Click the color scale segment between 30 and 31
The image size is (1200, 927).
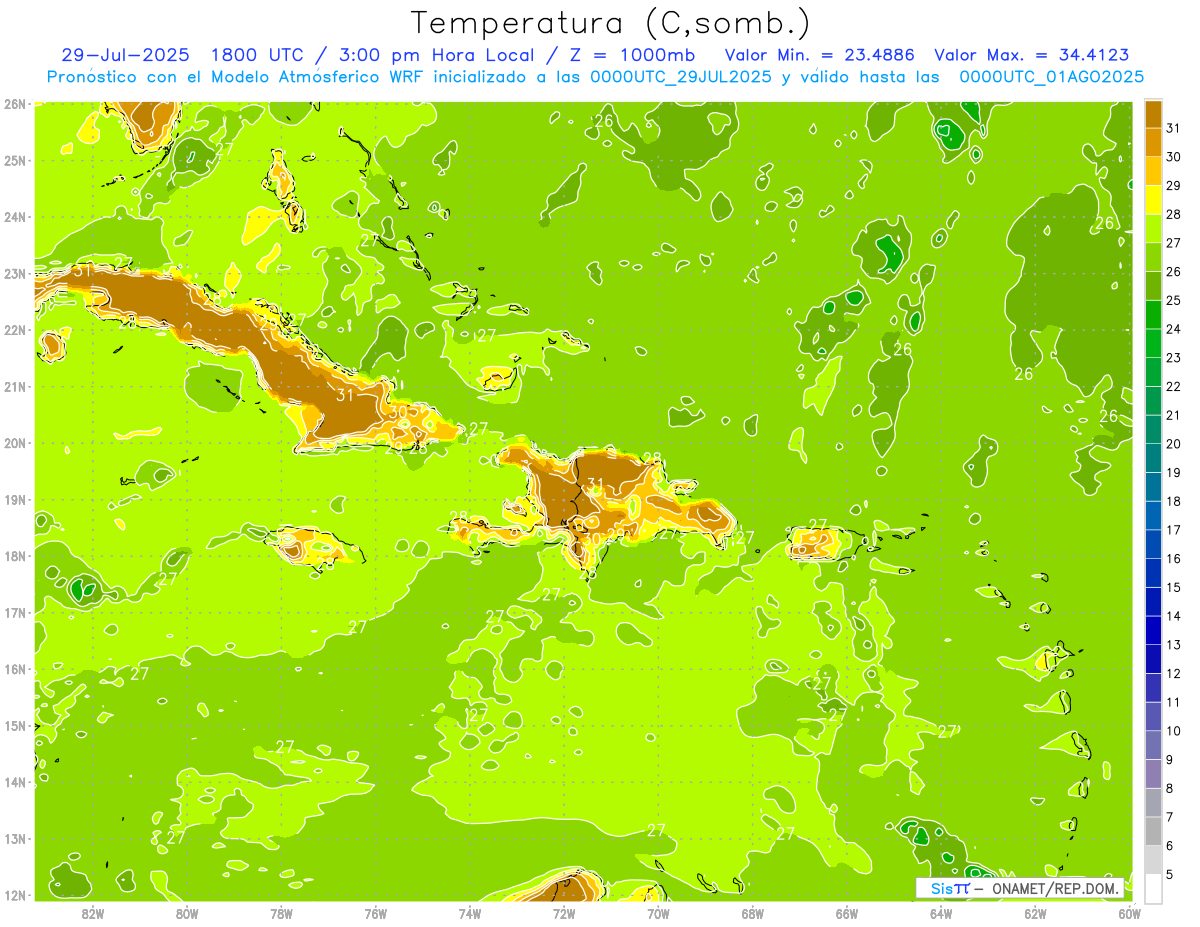click(x=1153, y=142)
